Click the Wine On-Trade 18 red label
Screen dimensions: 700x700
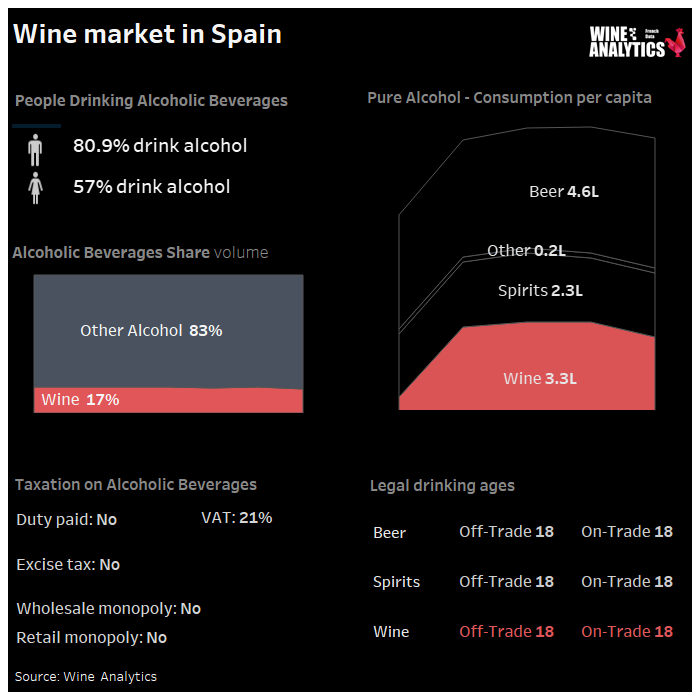(627, 632)
